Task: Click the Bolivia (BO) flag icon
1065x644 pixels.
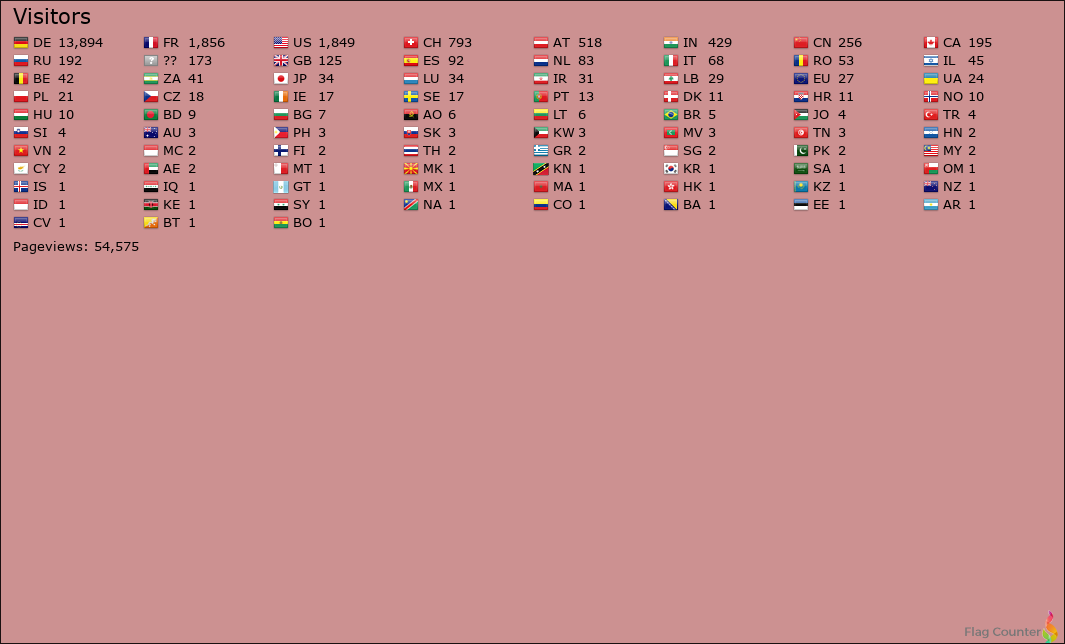Action: pyautogui.click(x=280, y=223)
